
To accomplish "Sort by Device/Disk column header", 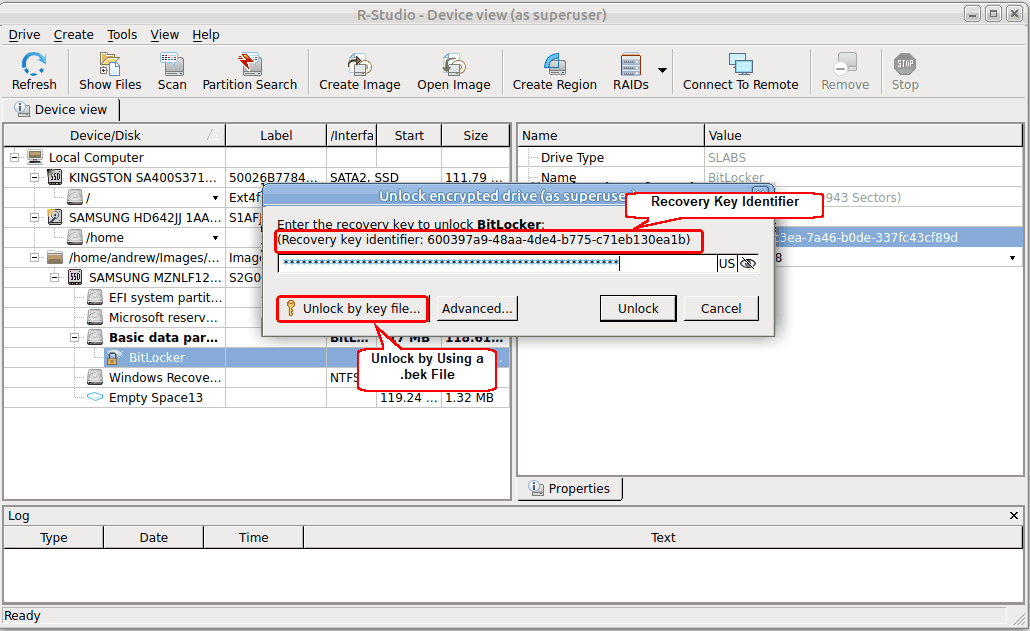I will (x=114, y=135).
